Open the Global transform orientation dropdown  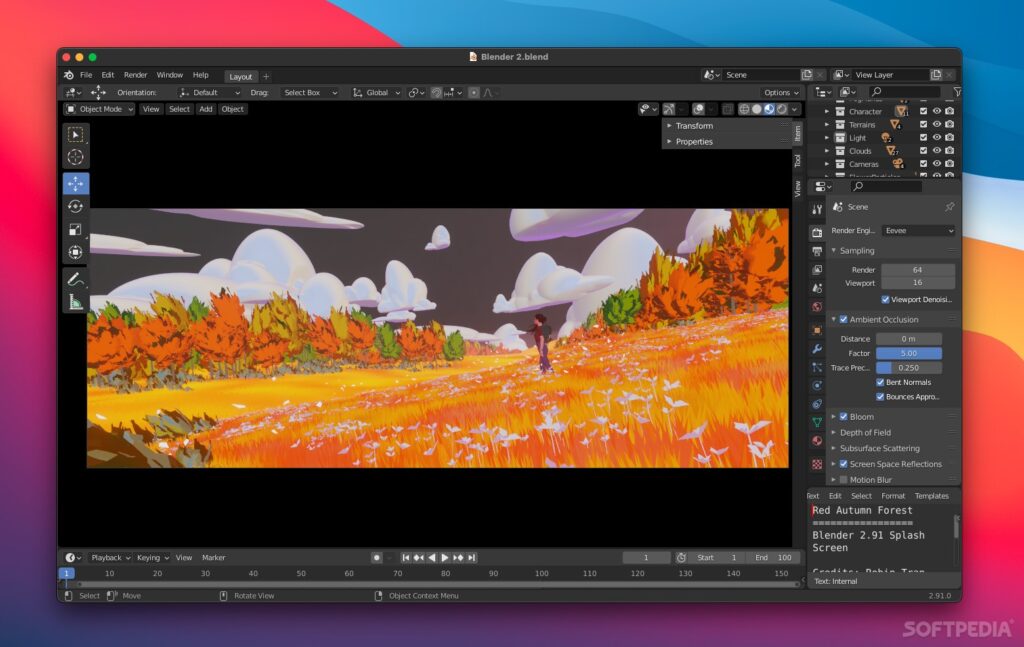[377, 93]
